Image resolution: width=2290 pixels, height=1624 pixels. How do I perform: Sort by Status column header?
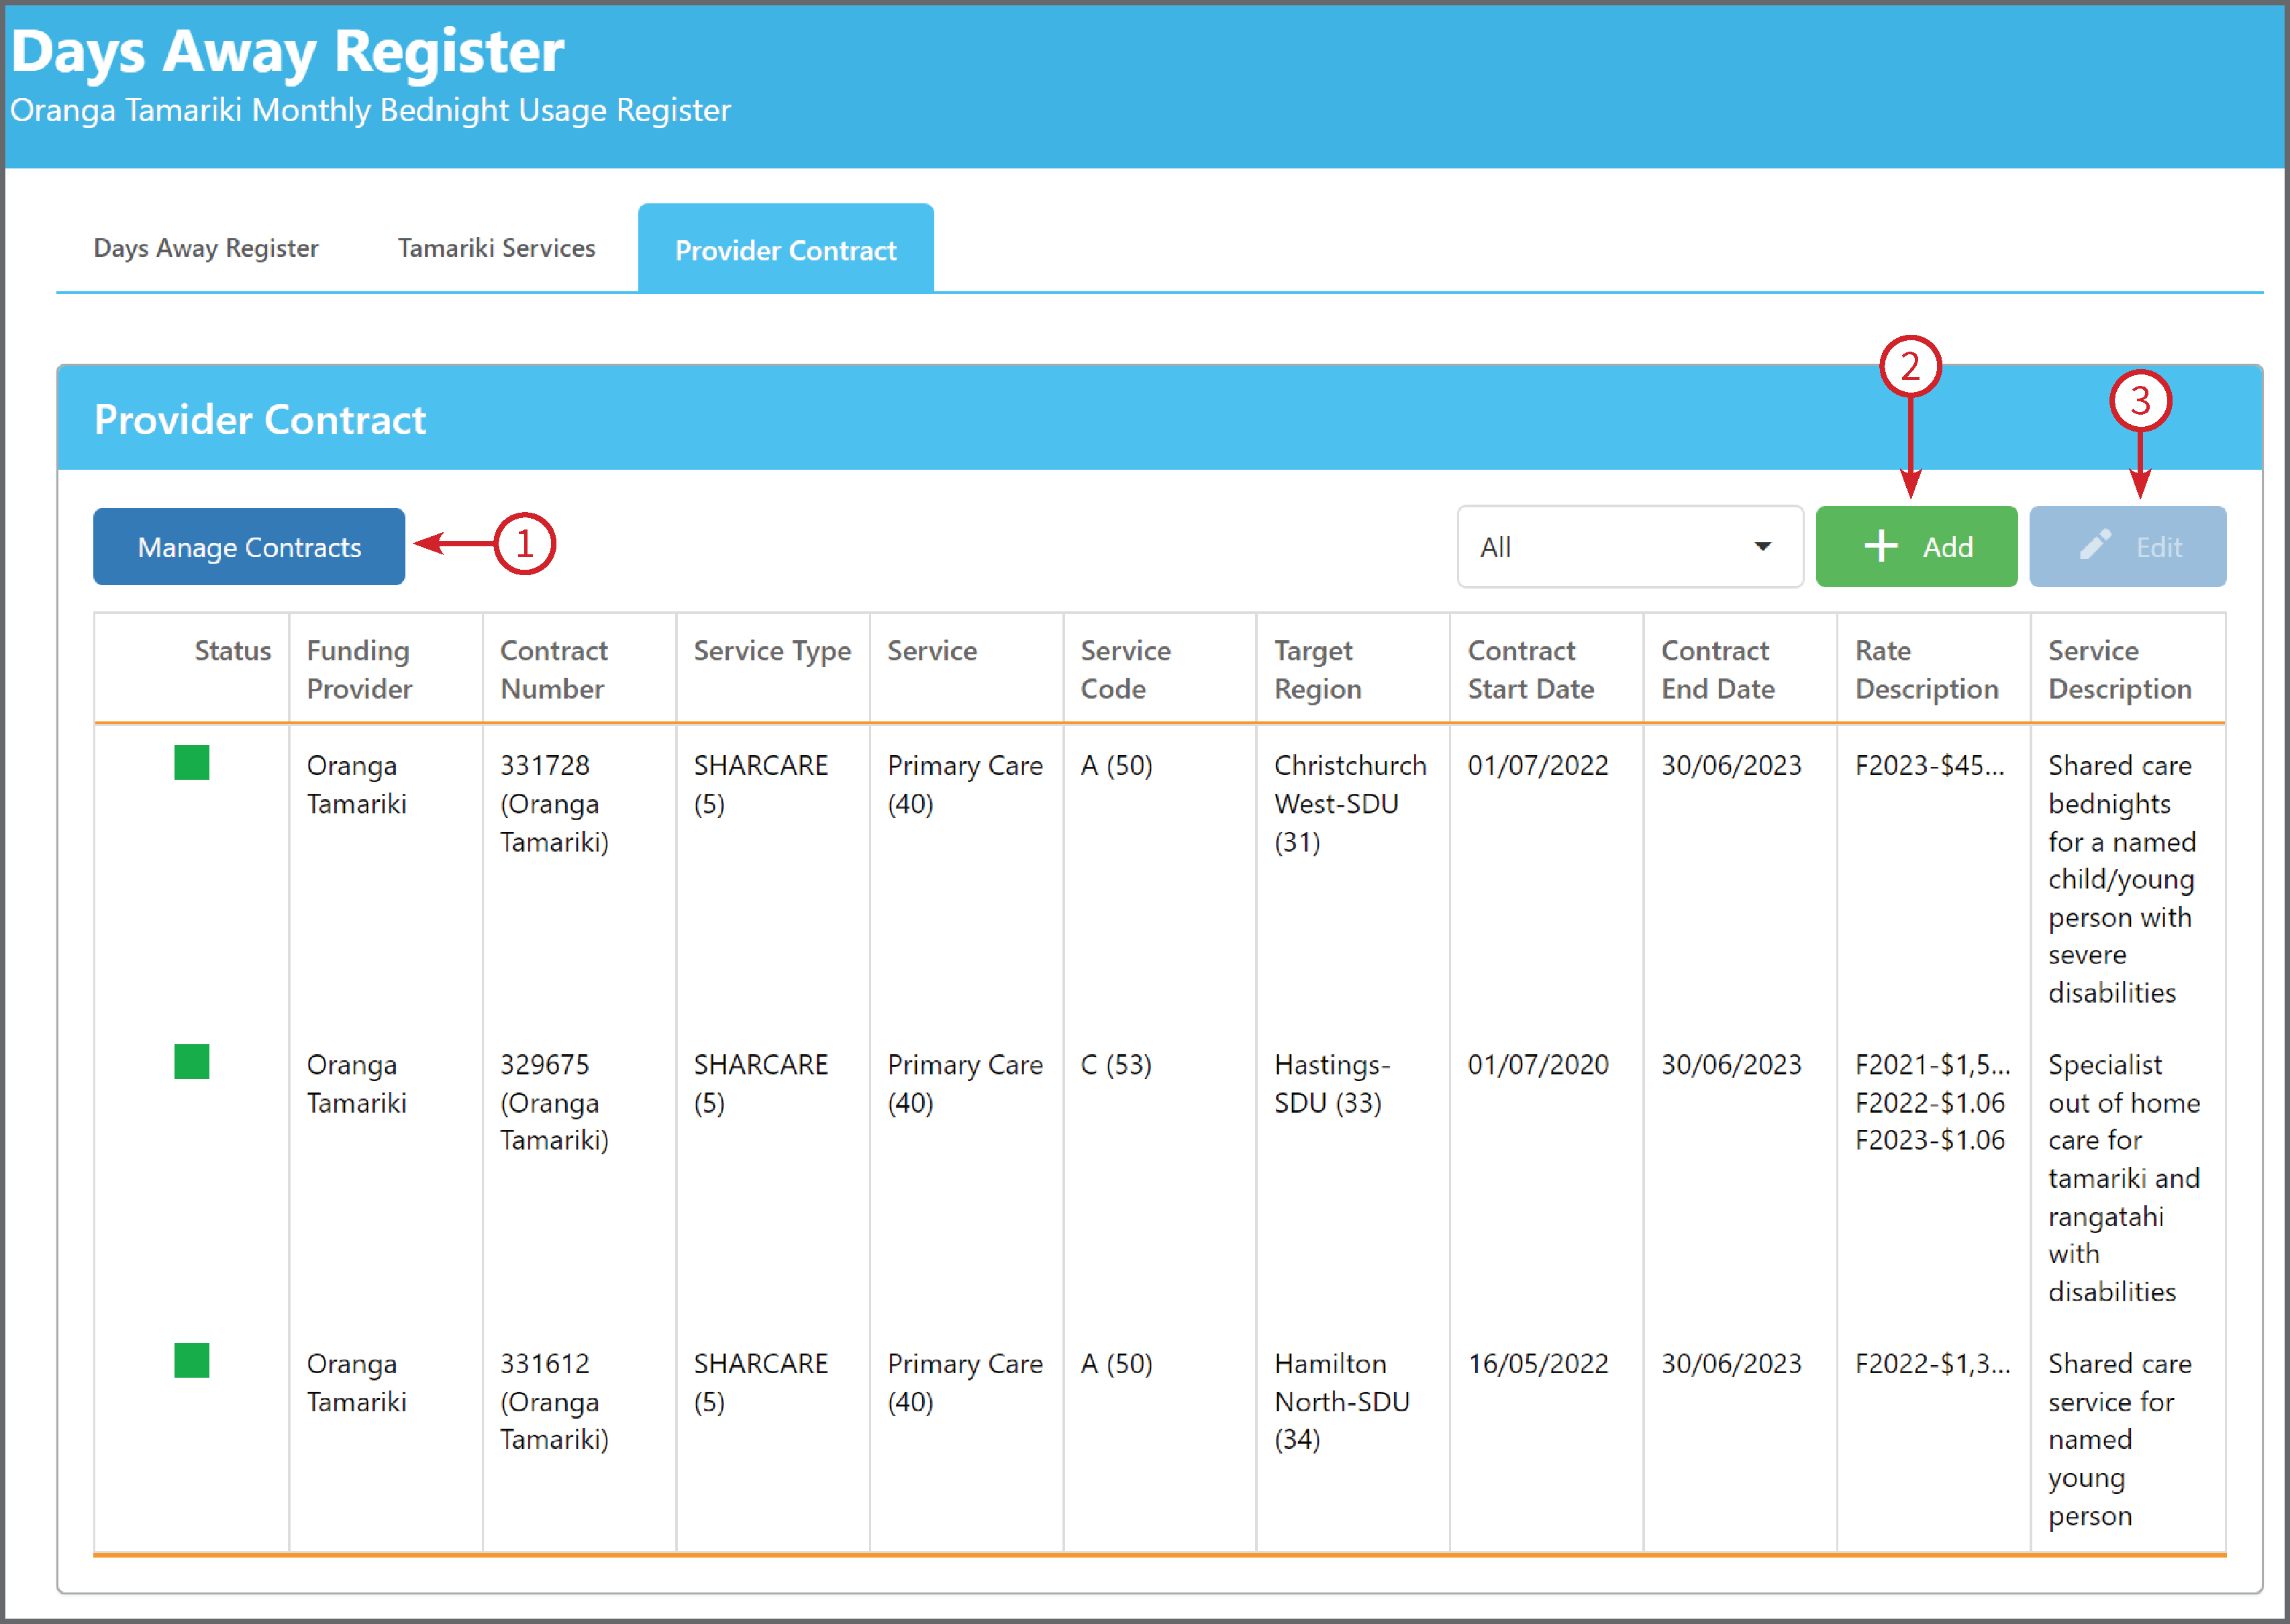click(232, 651)
